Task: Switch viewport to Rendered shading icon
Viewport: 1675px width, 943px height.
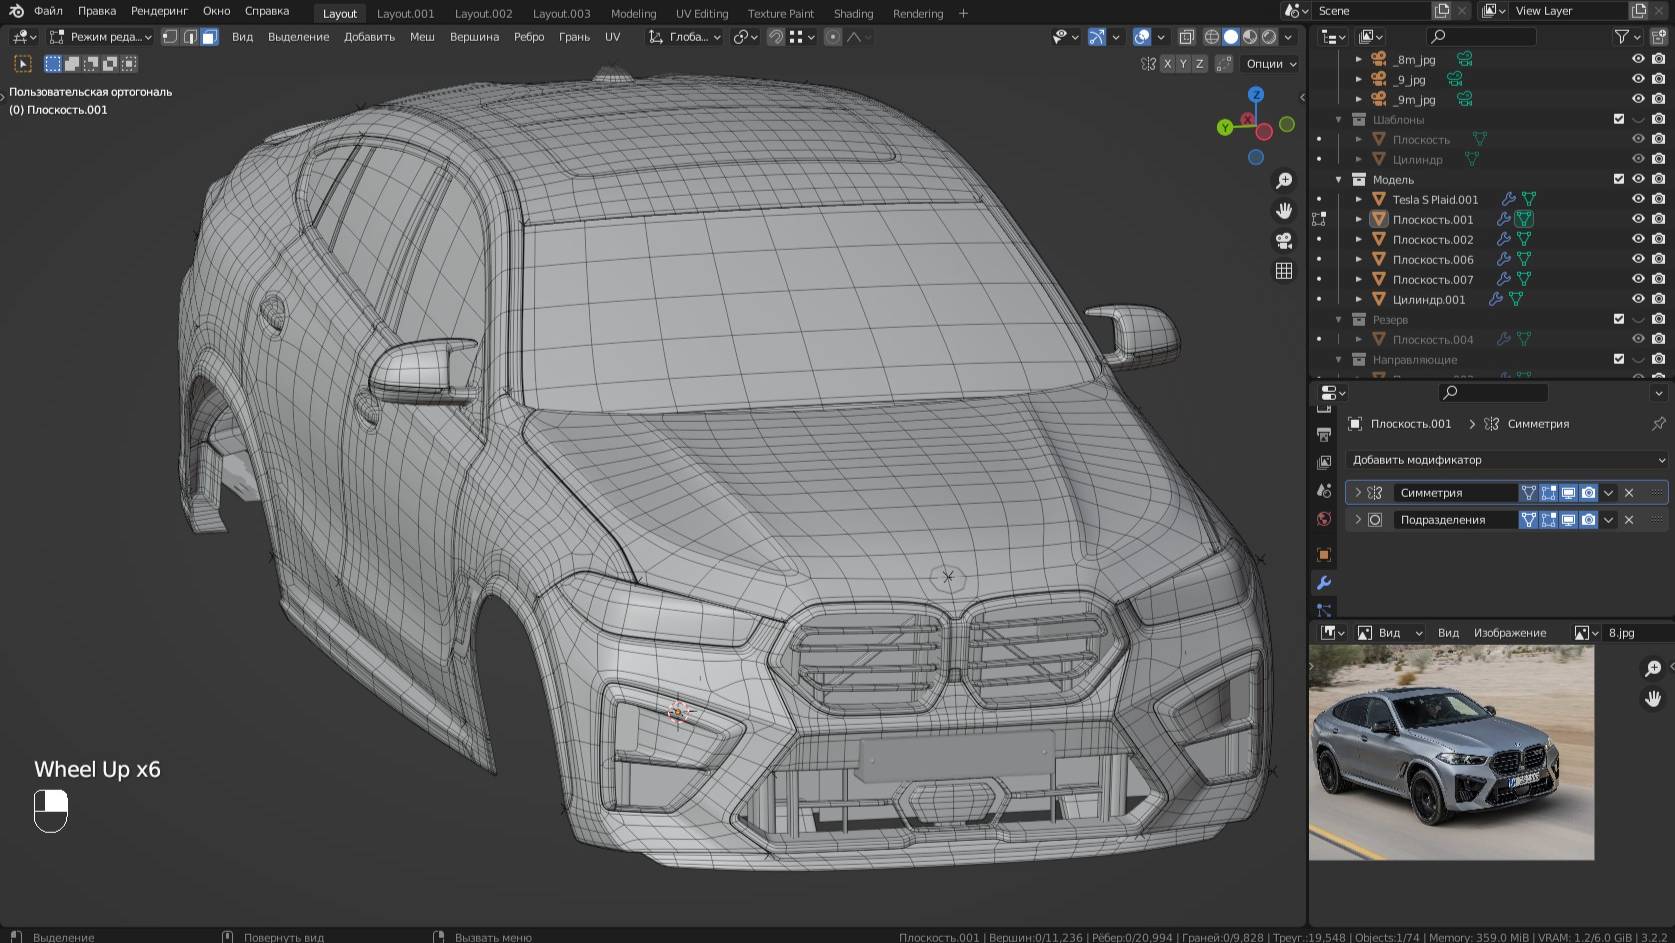Action: [1268, 37]
